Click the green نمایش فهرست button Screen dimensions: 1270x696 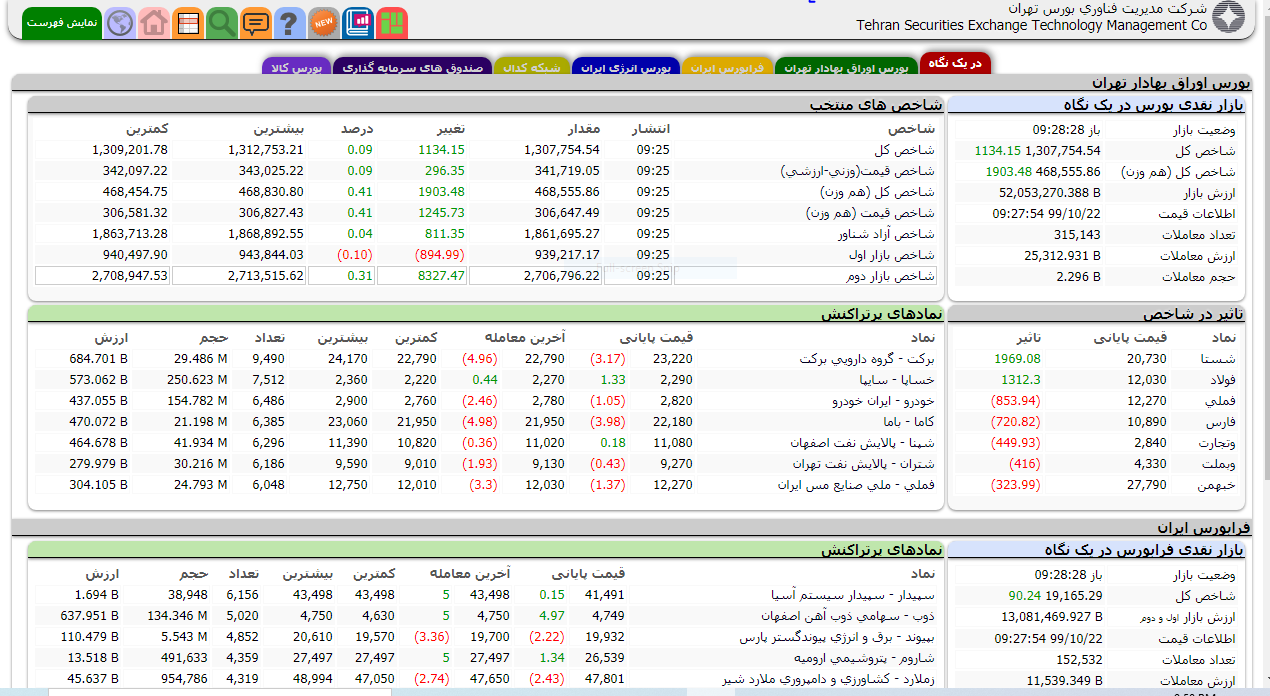click(x=62, y=23)
